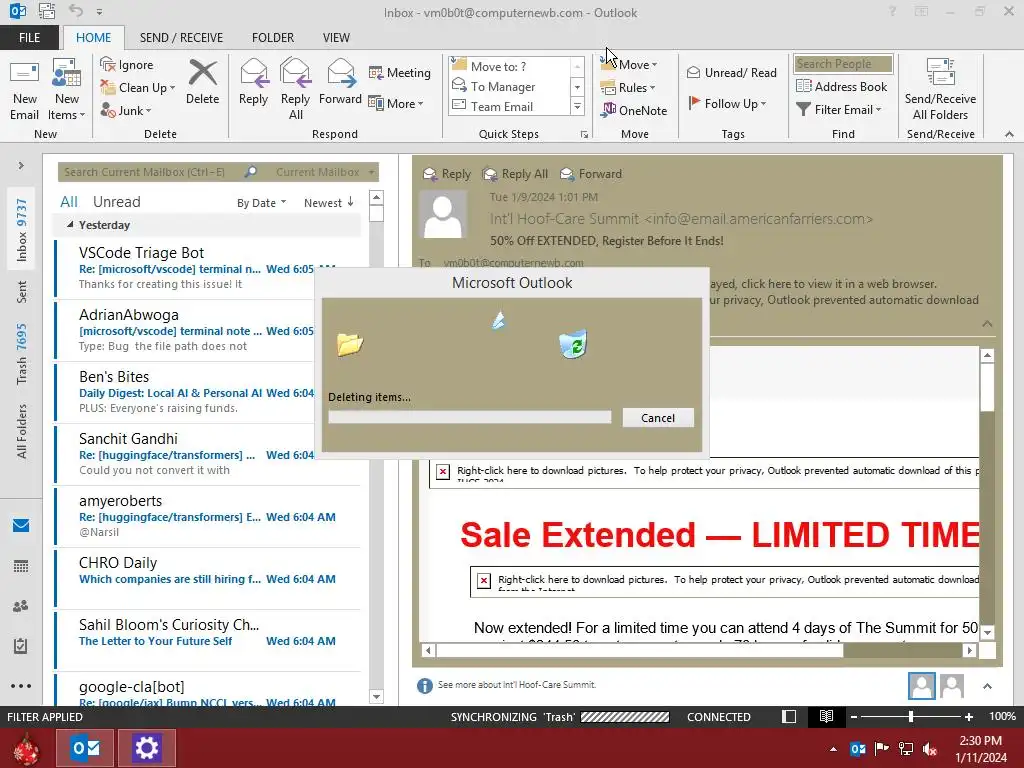
Task: Click Forward in reading pane
Action: (591, 174)
